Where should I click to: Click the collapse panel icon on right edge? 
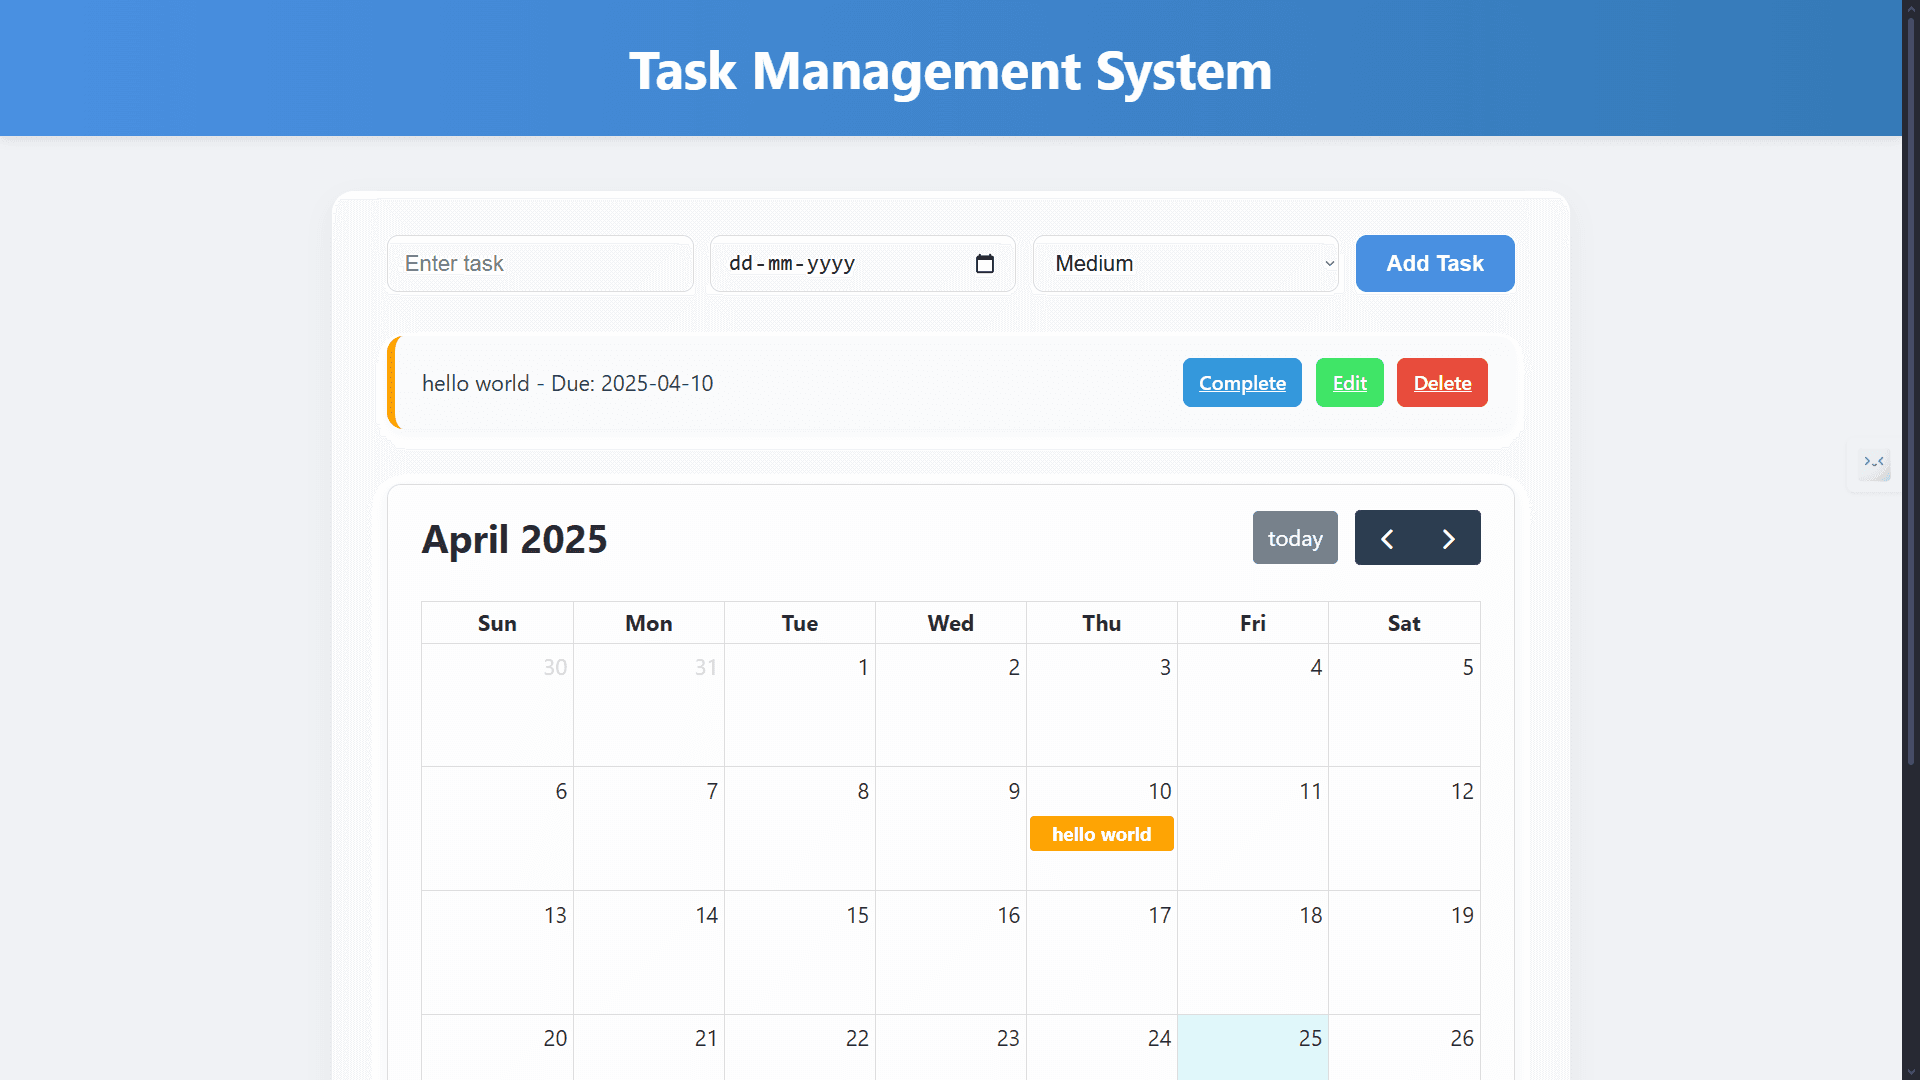point(1874,464)
